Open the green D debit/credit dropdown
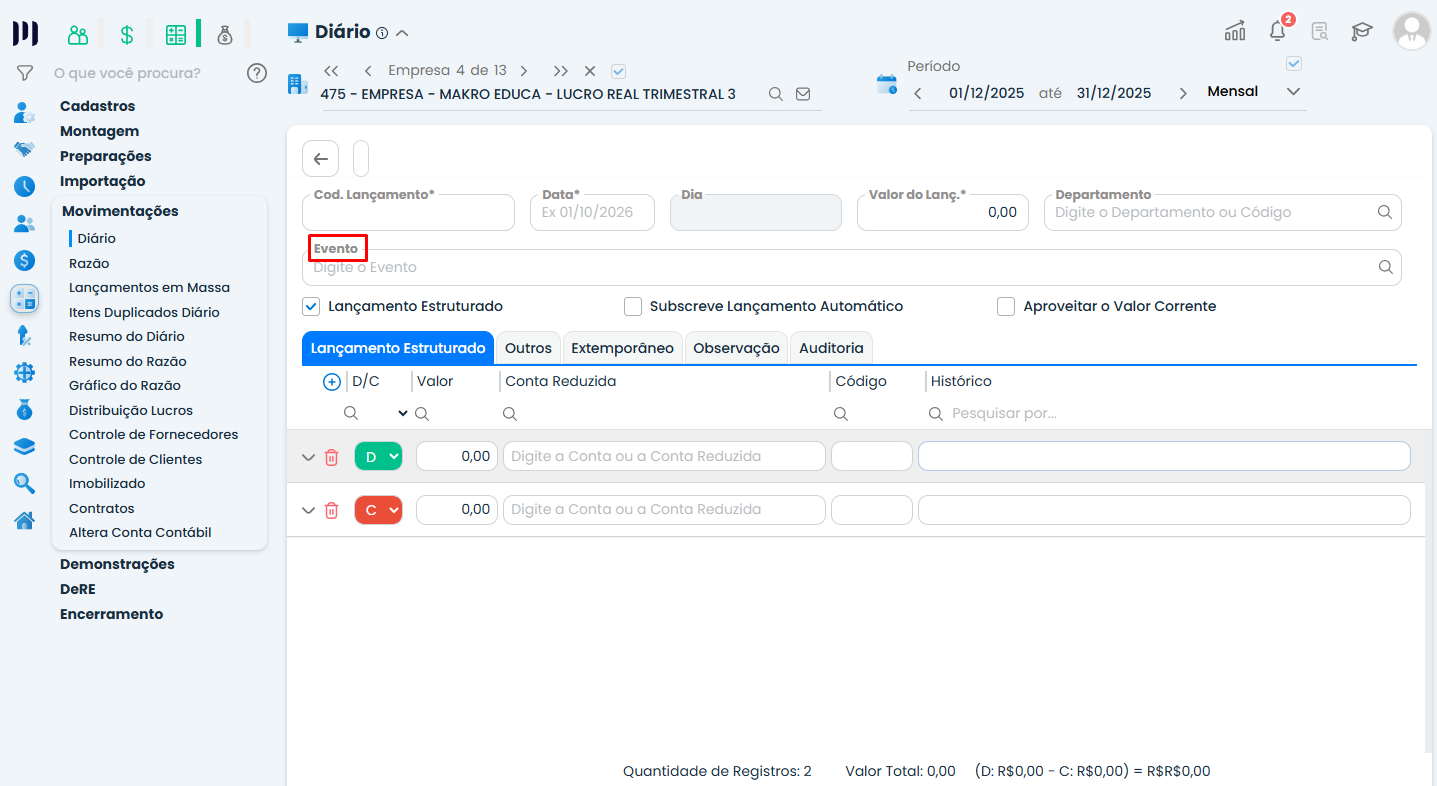Viewport: 1437px width, 786px height. (378, 457)
